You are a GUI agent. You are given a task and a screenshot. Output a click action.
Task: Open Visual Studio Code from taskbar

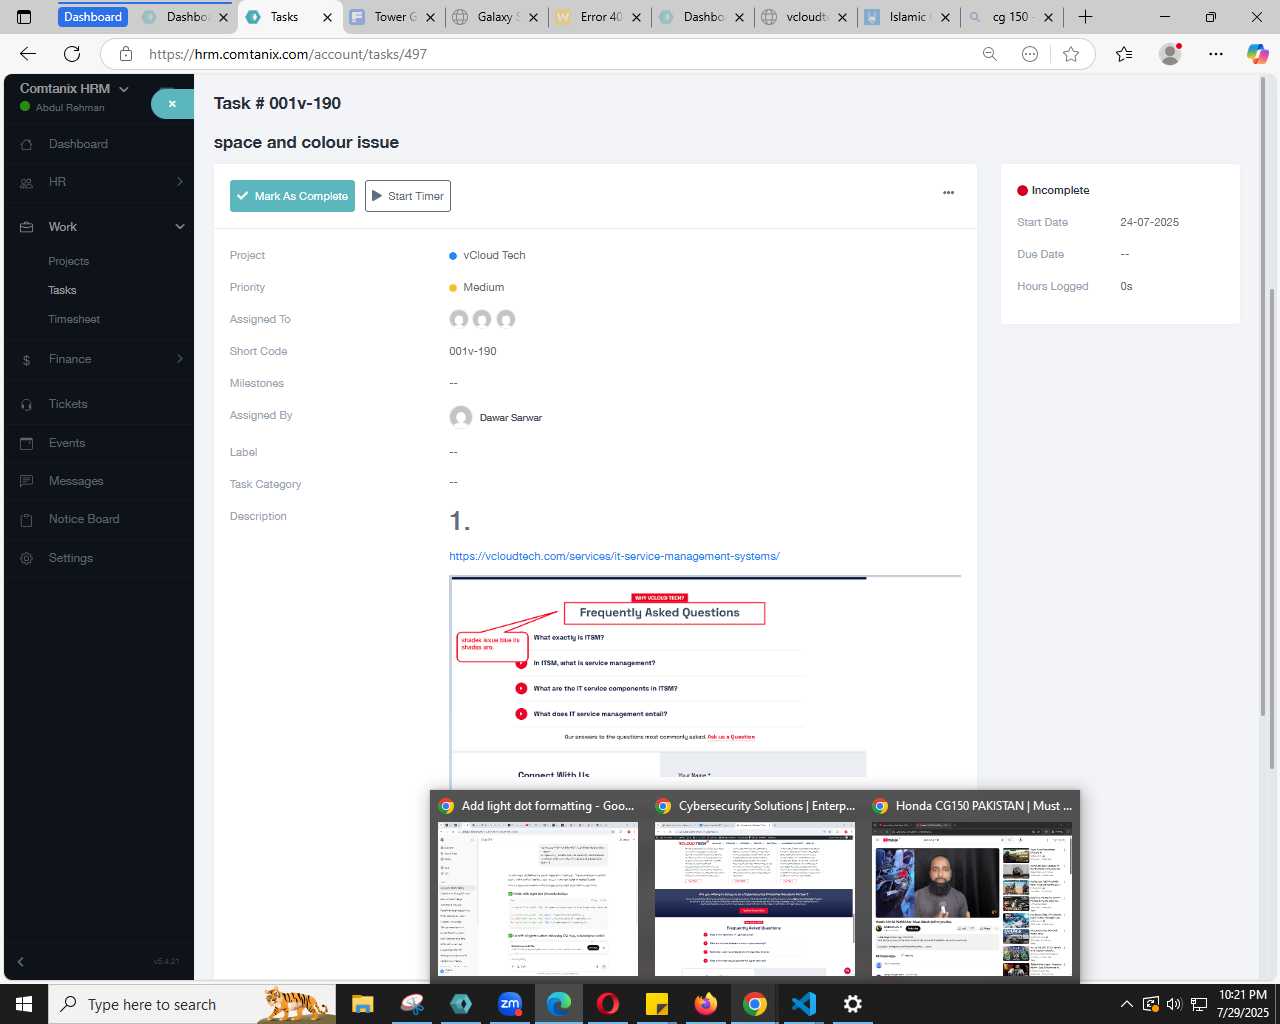click(x=804, y=1004)
